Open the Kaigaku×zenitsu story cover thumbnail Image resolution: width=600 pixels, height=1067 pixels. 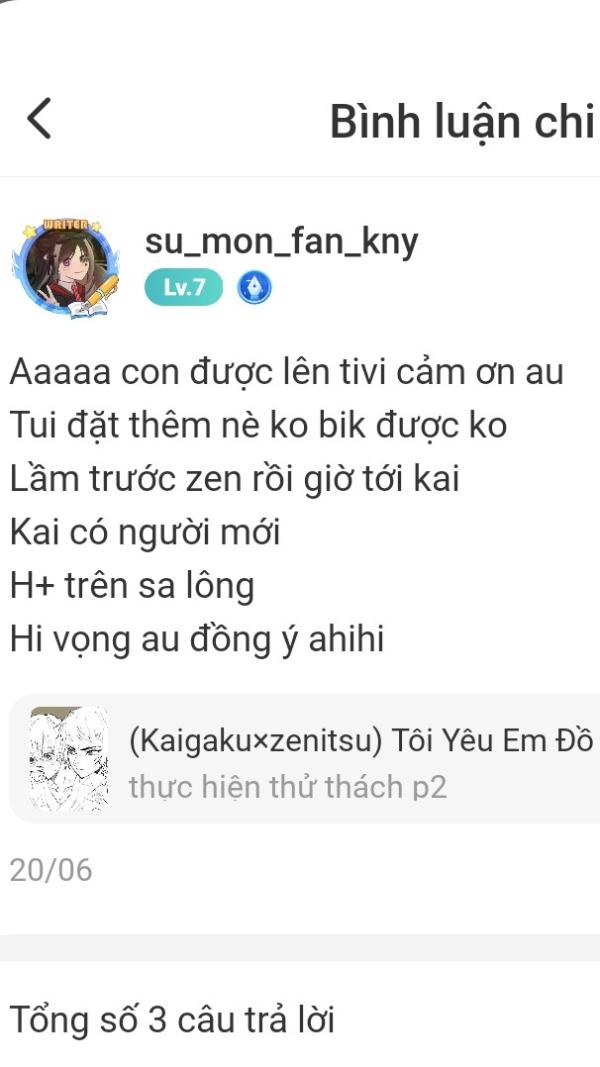coord(68,758)
